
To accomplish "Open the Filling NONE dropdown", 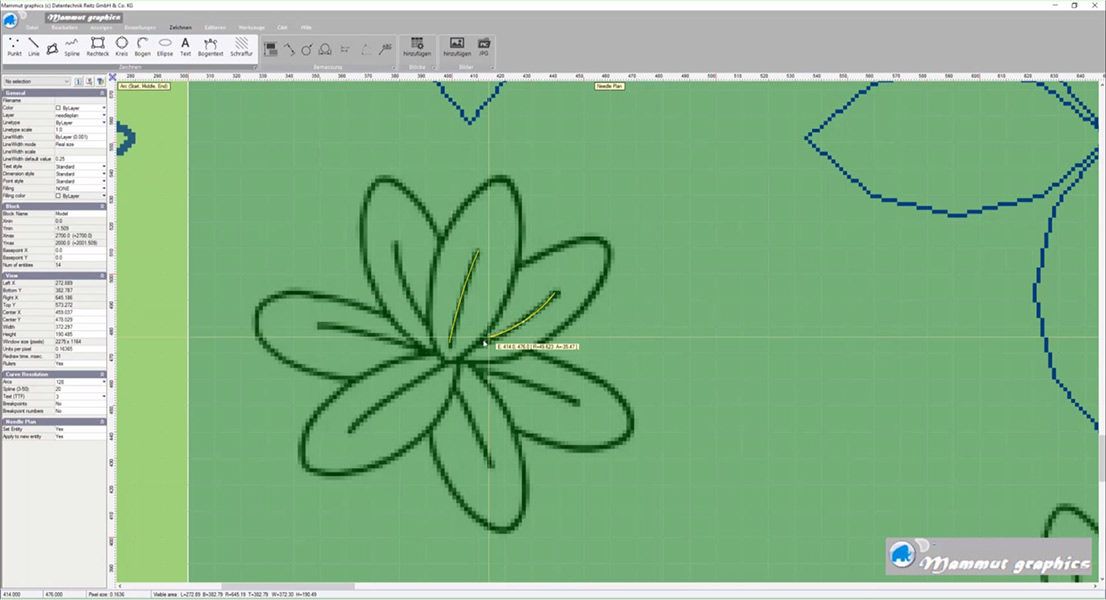I will click(104, 188).
